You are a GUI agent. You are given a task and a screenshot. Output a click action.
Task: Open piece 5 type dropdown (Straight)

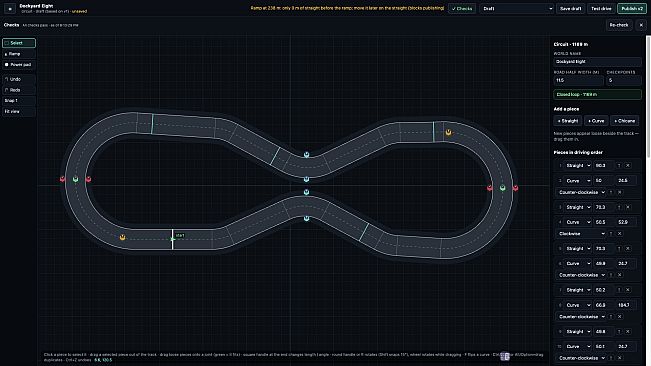[578, 249]
